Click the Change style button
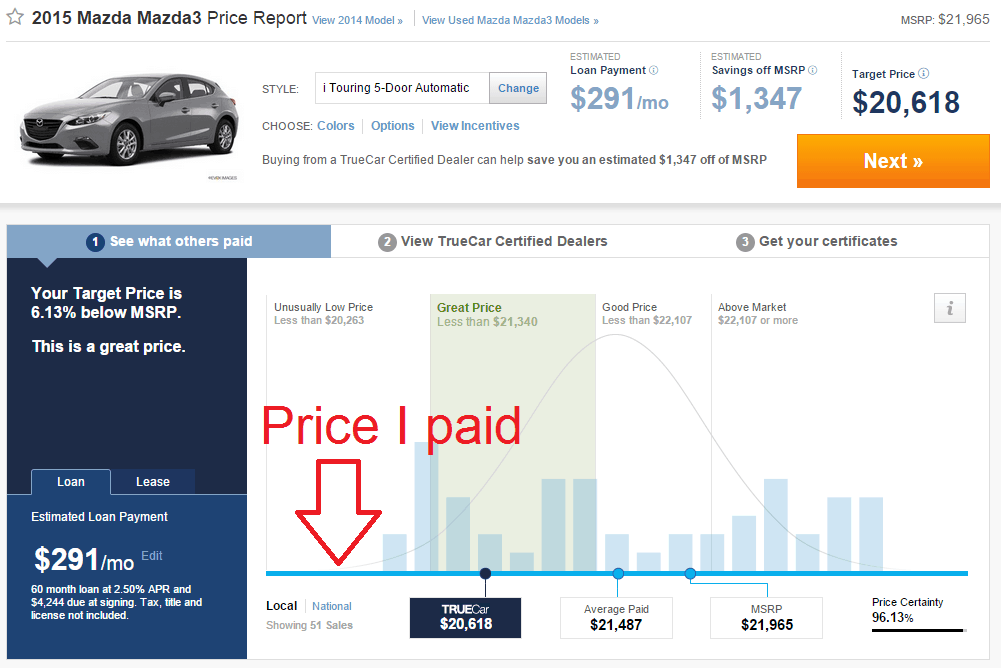 coord(518,88)
